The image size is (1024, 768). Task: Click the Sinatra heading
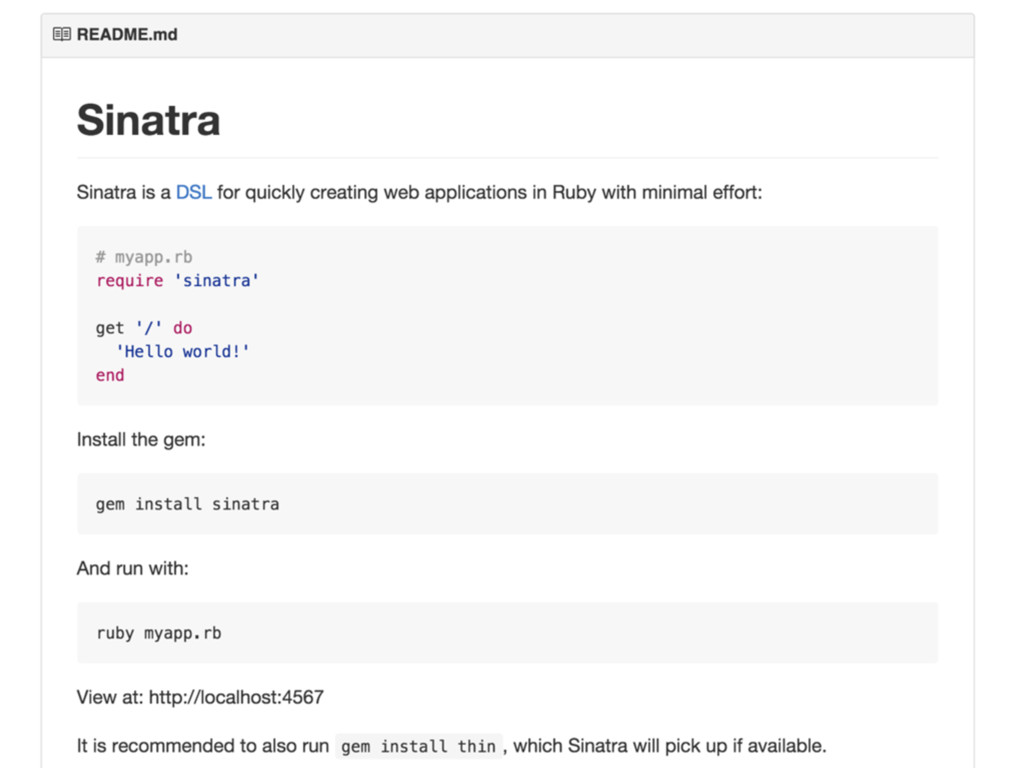click(148, 120)
